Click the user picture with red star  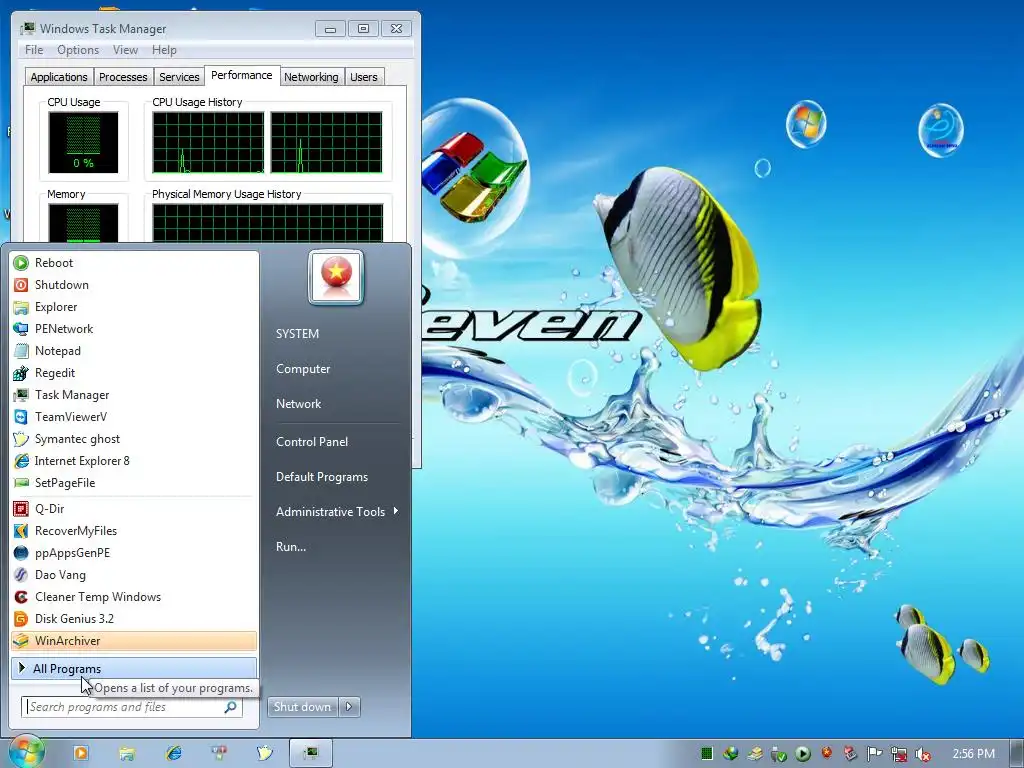[x=336, y=277]
